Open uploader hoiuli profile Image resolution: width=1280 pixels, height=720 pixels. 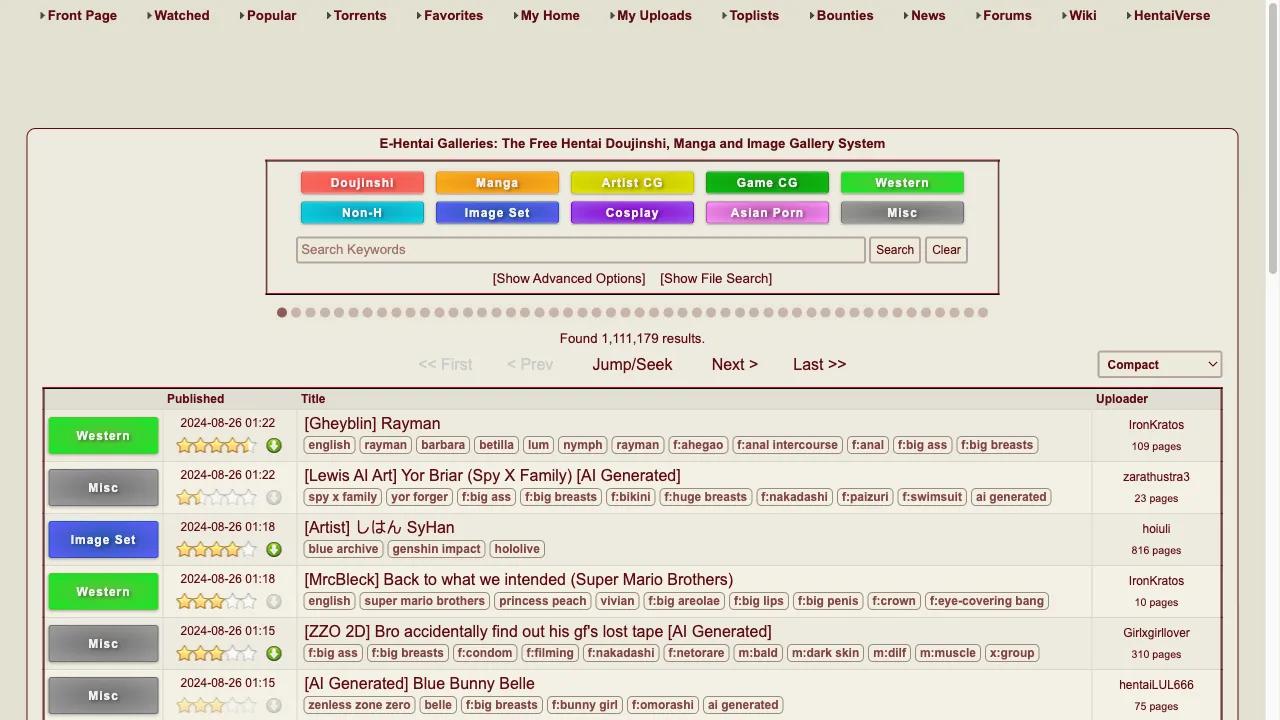click(x=1156, y=529)
